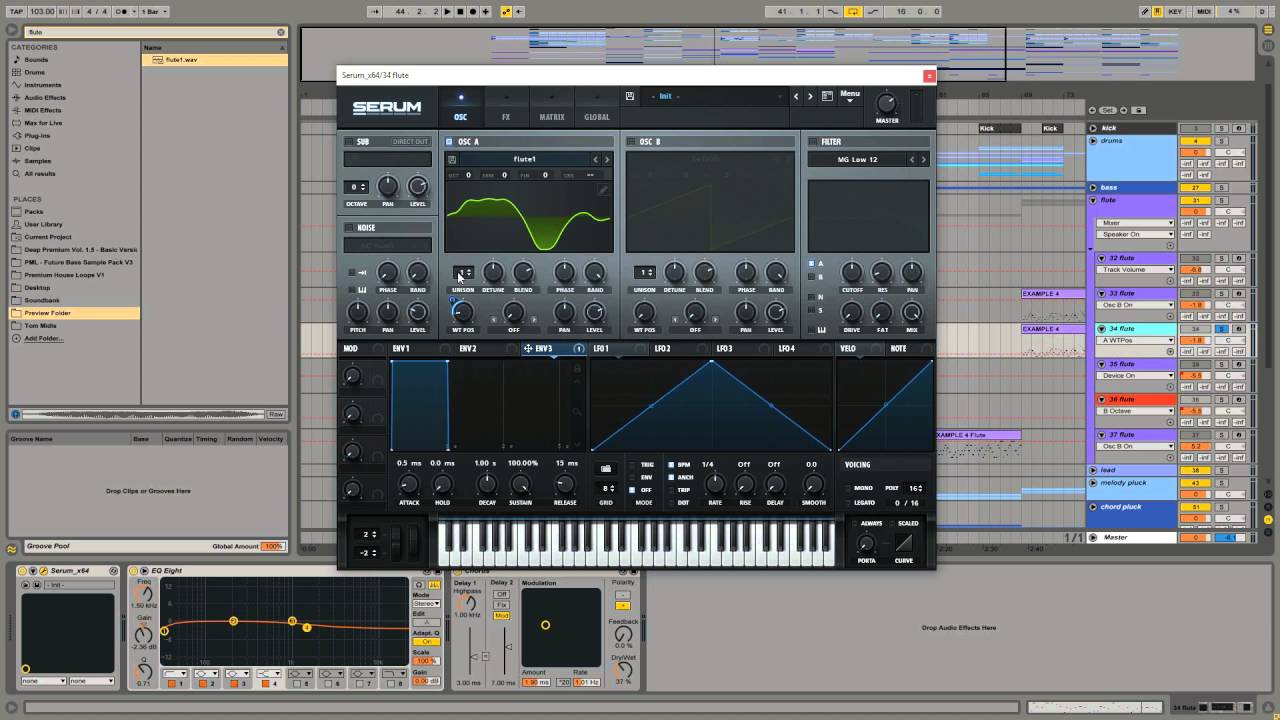1280x720 pixels.
Task: Toggle the LFO ANCH checkbox
Action: [x=671, y=477]
